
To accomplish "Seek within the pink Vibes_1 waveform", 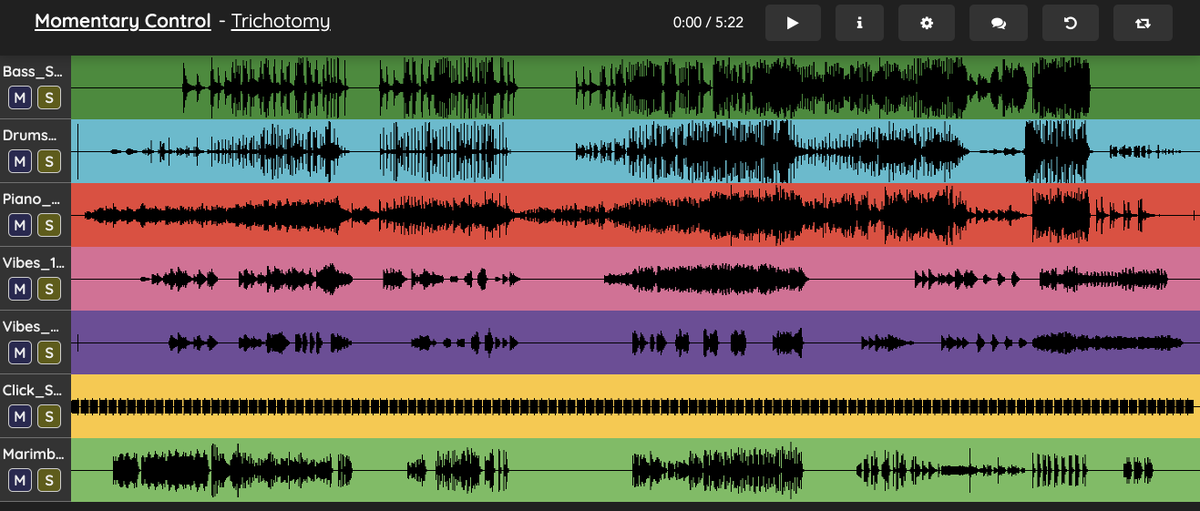I will [x=636, y=279].
